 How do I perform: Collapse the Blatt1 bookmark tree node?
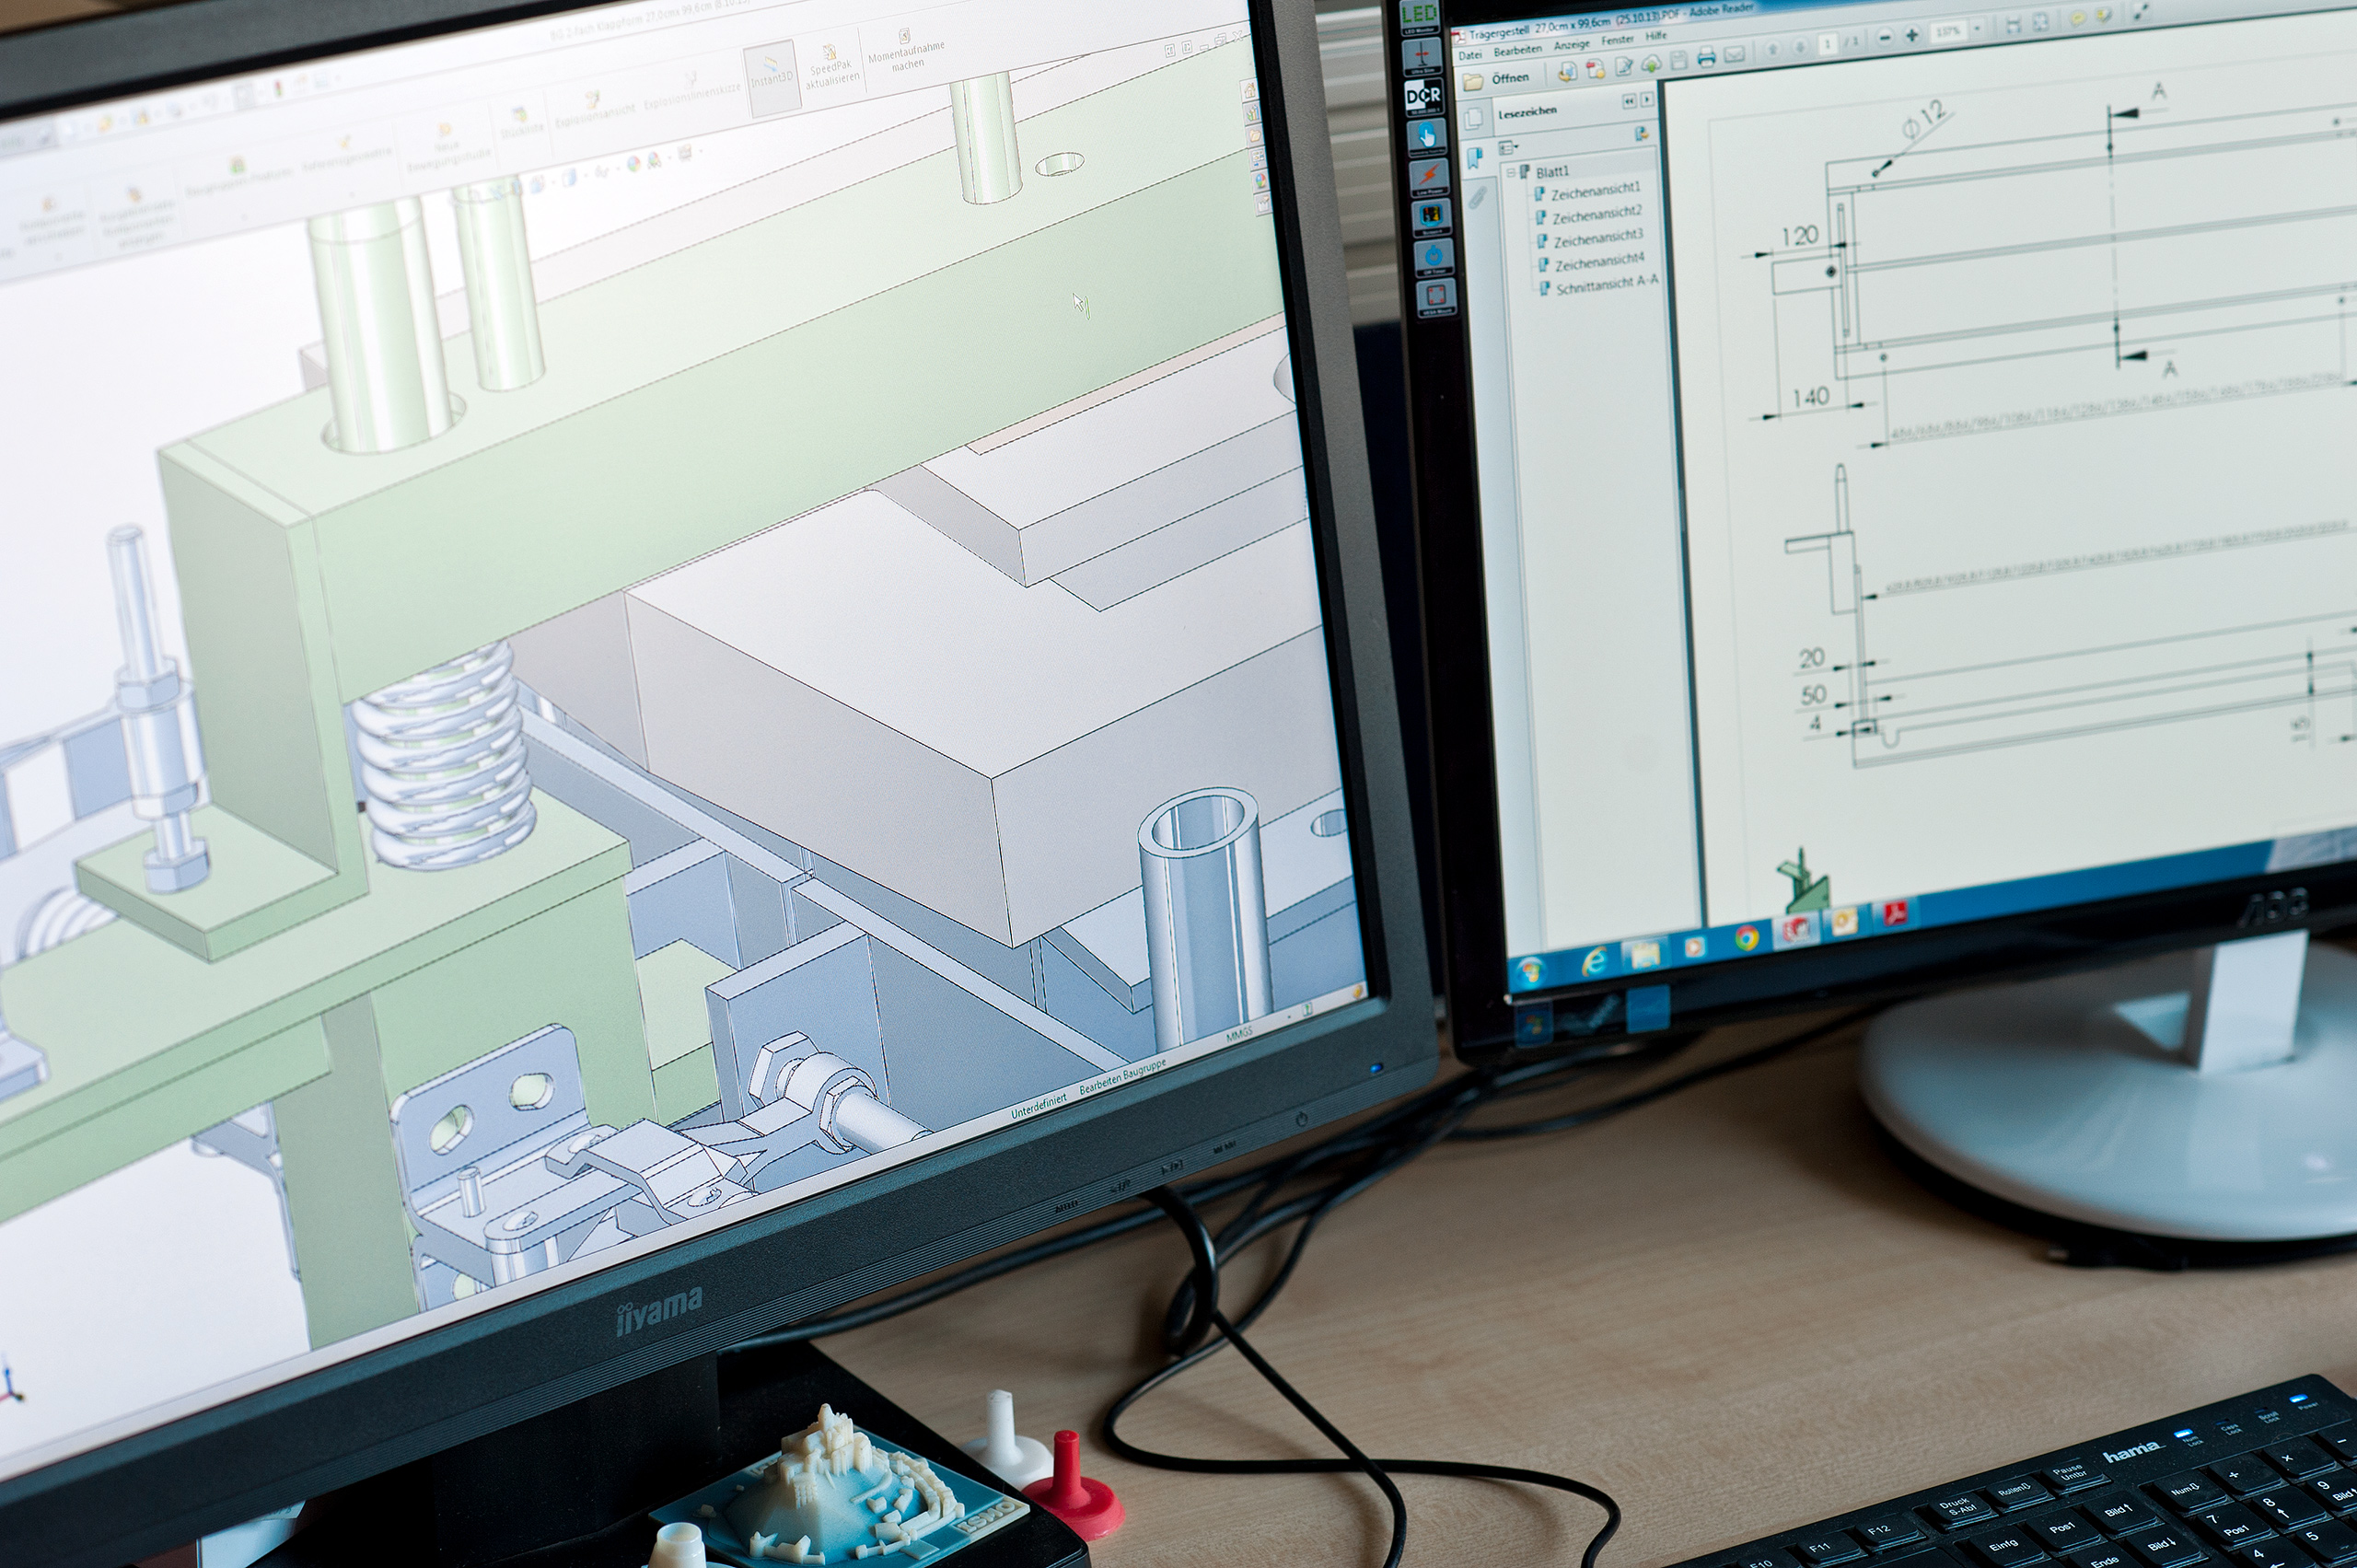[1511, 173]
